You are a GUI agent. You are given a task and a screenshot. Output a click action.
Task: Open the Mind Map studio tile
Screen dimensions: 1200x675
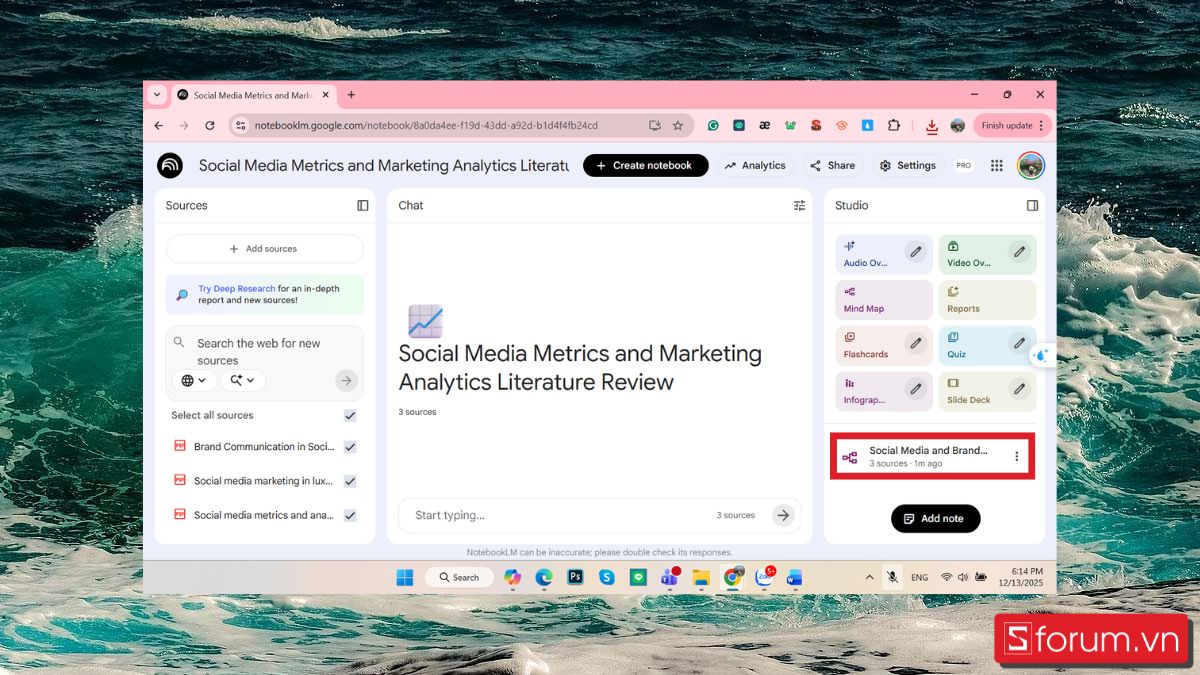pyautogui.click(x=883, y=300)
